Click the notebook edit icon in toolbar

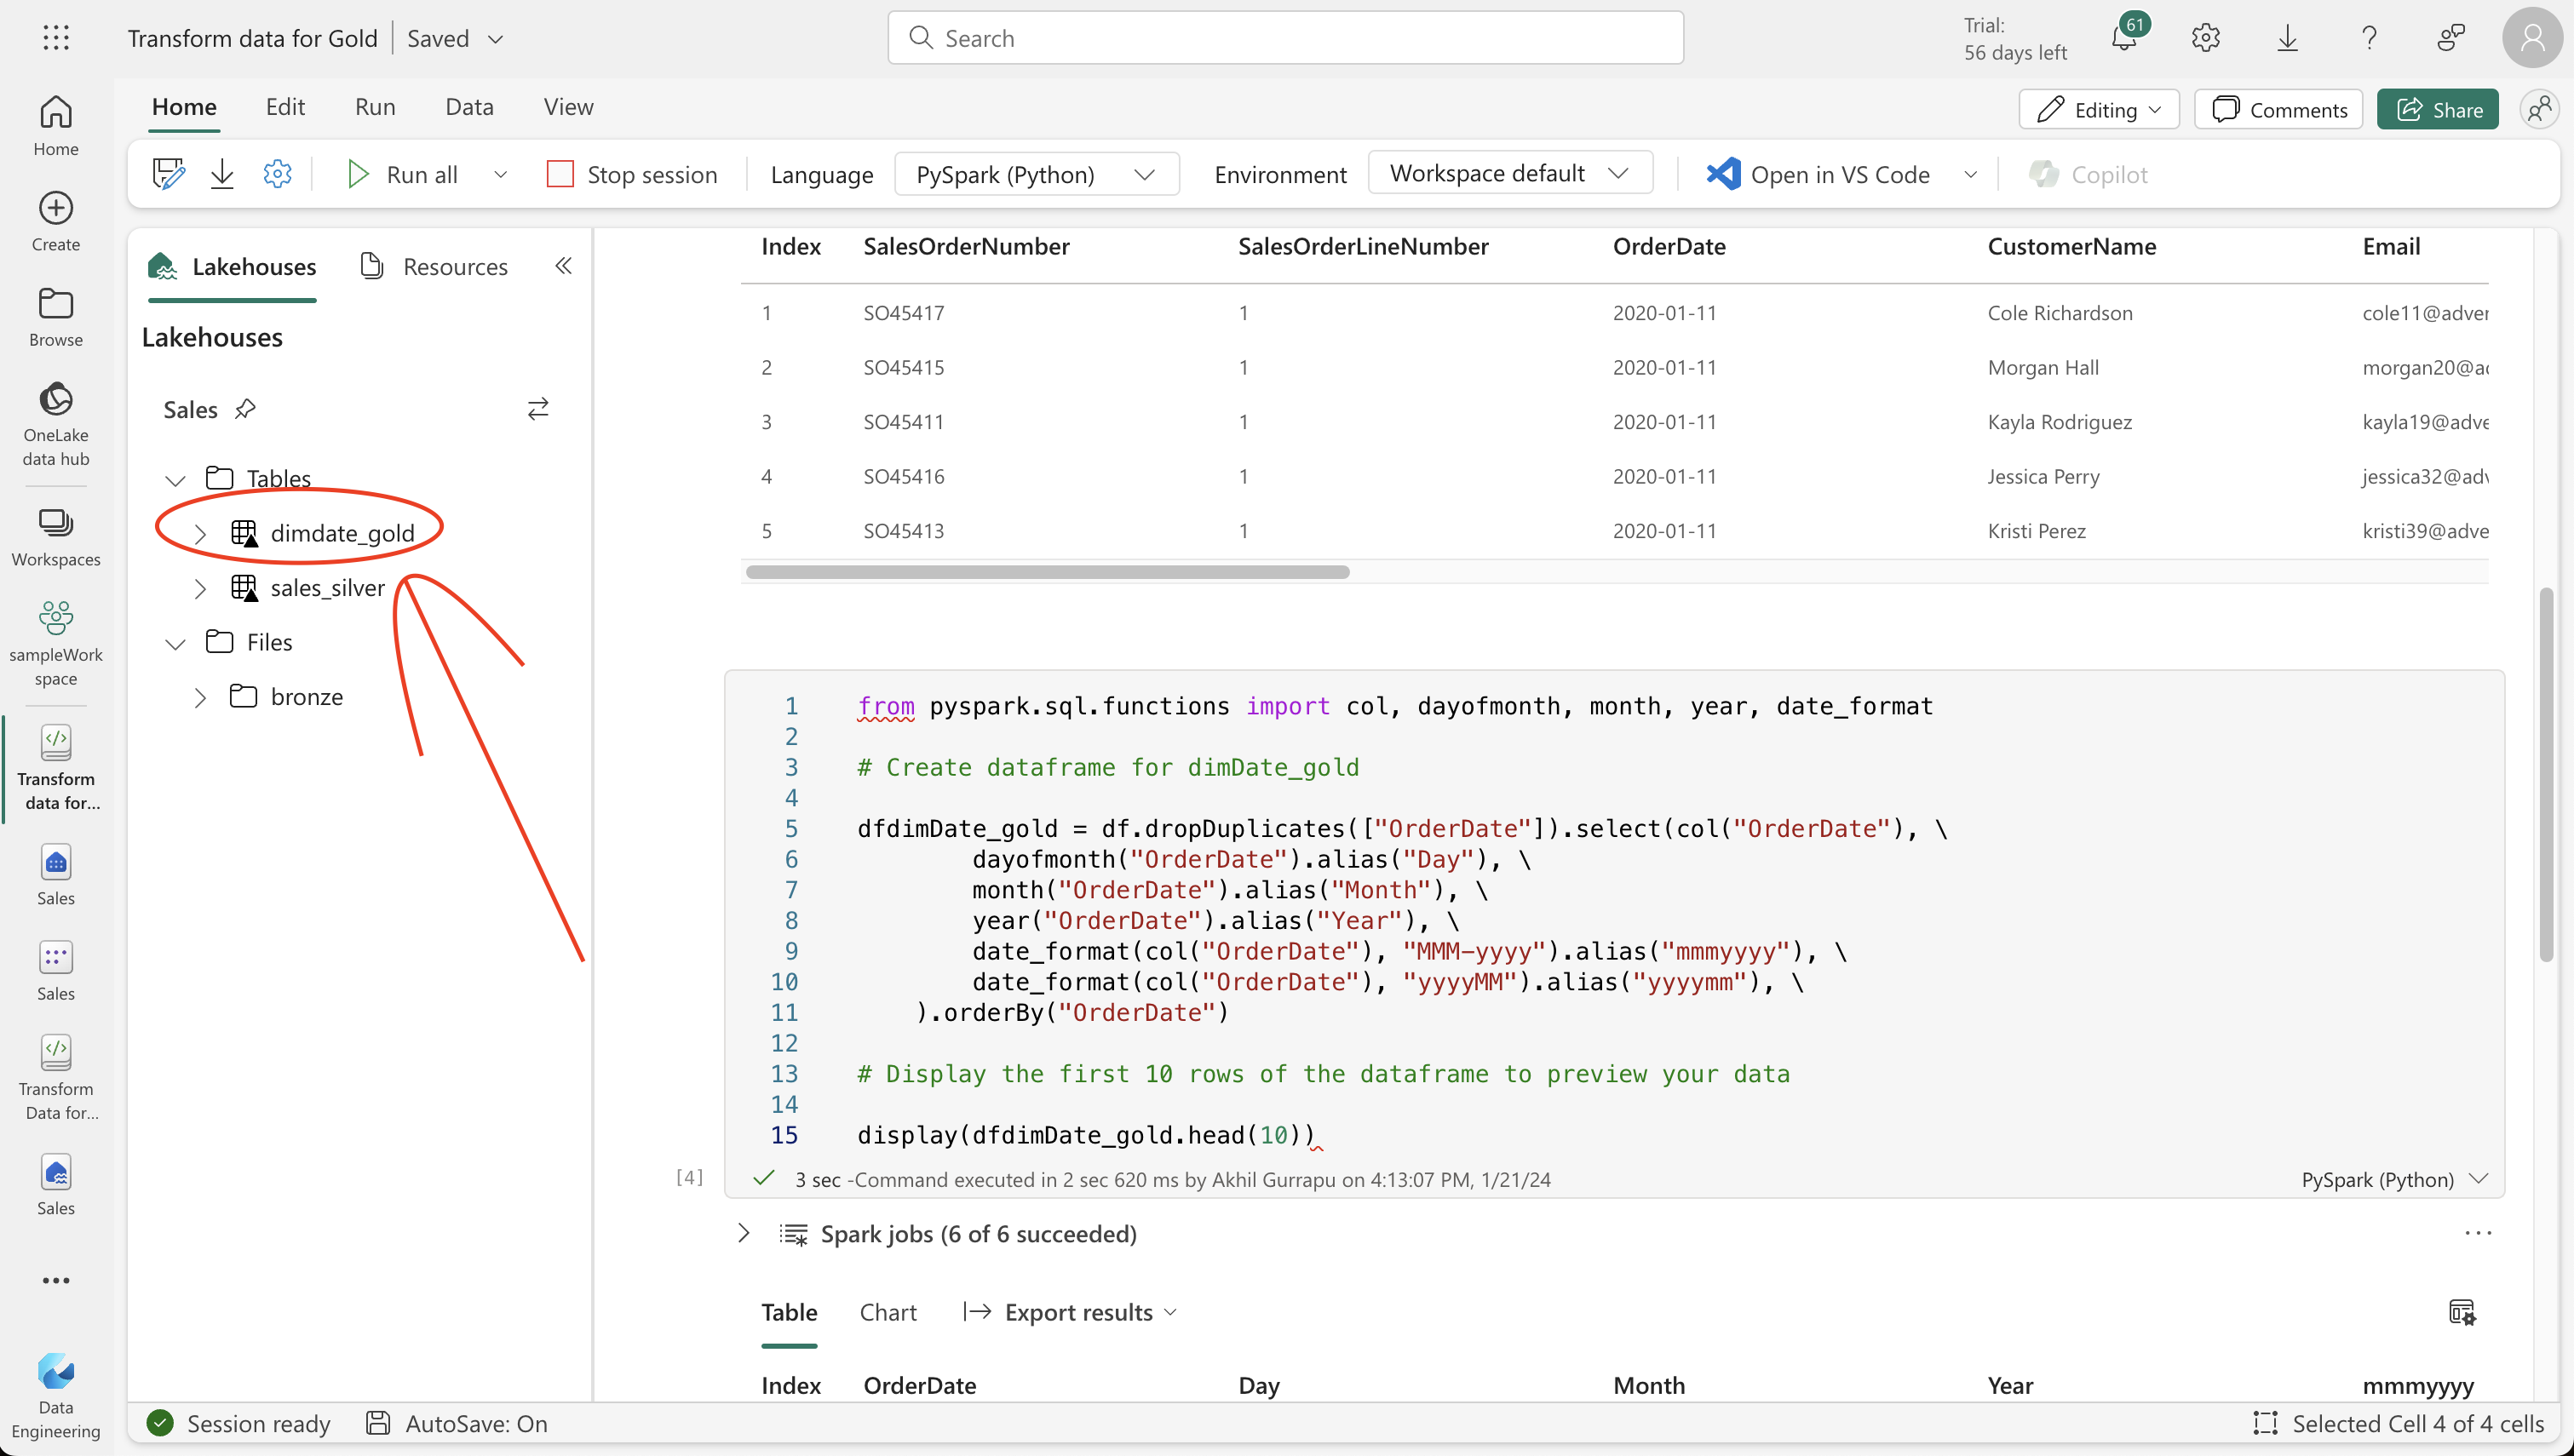tap(168, 174)
